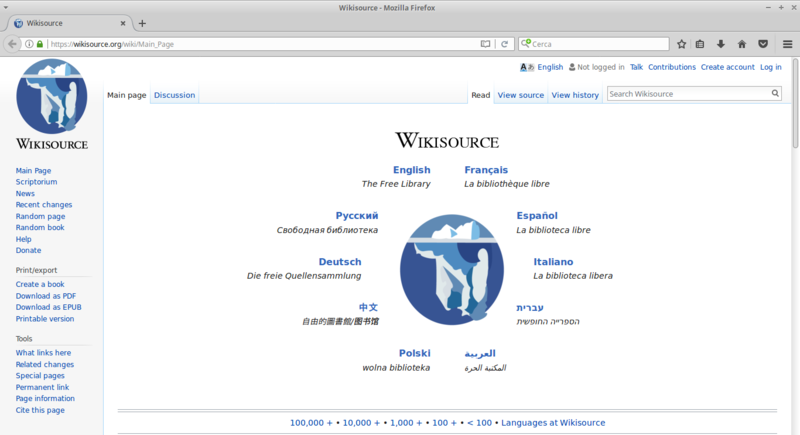This screenshot has height=435, width=800.
Task: Select the Read tab
Action: point(481,95)
